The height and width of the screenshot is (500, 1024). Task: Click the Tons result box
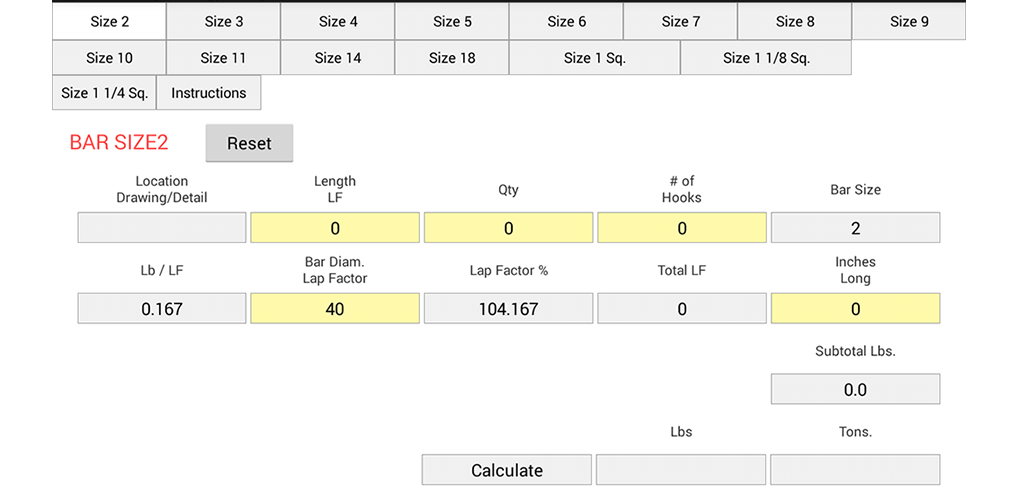coord(855,470)
